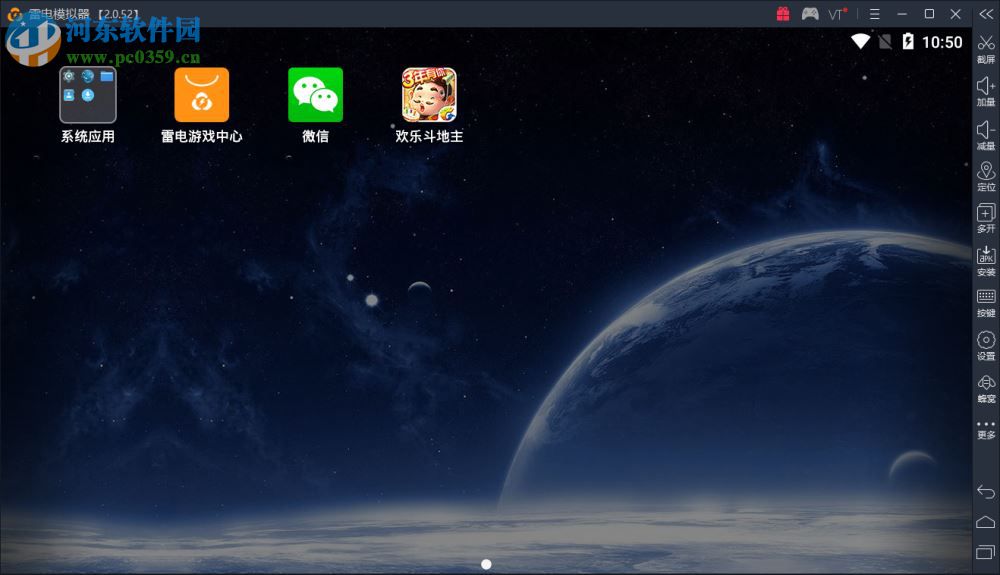
Task: Click the gamepad icon in title bar
Action: (810, 14)
